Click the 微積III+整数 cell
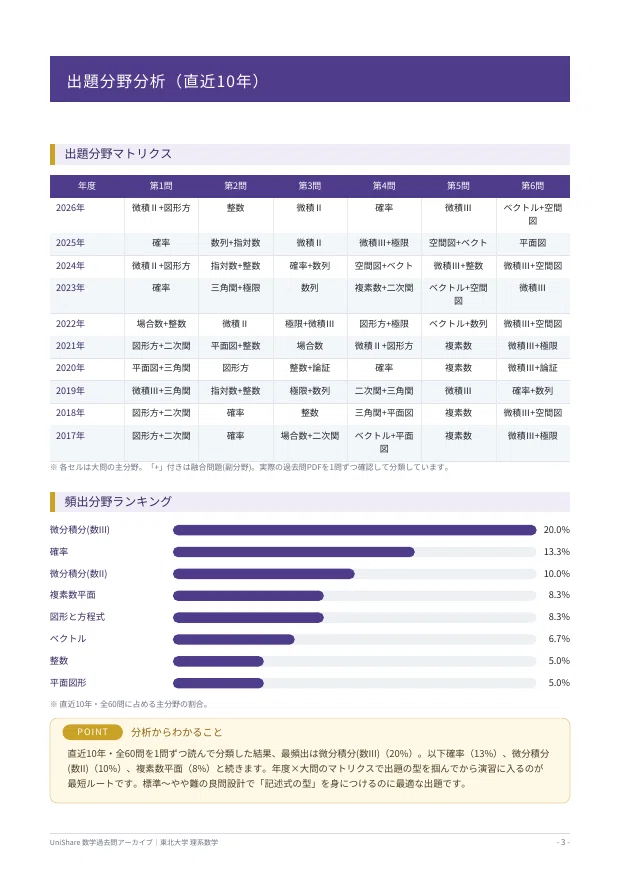Image resolution: width=620 pixels, height=877 pixels. [458, 266]
